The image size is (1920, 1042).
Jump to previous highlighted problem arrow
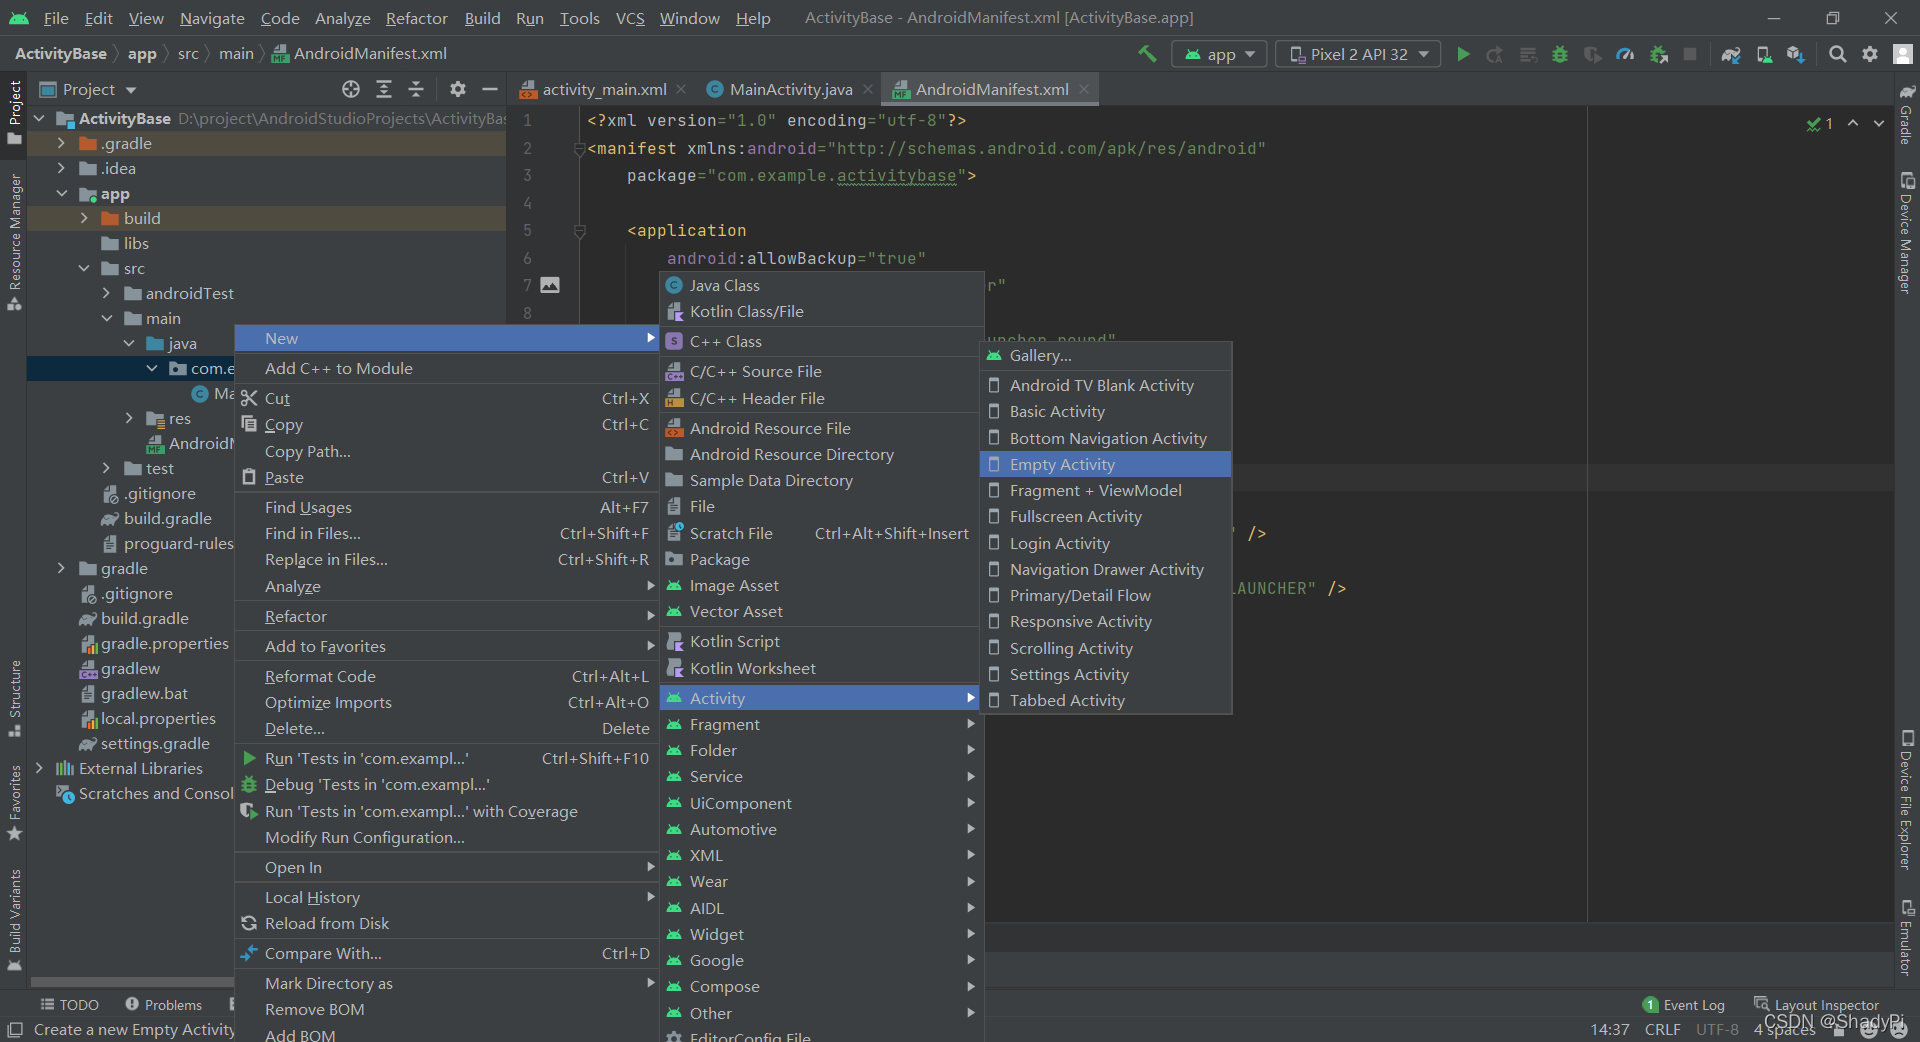pos(1853,123)
